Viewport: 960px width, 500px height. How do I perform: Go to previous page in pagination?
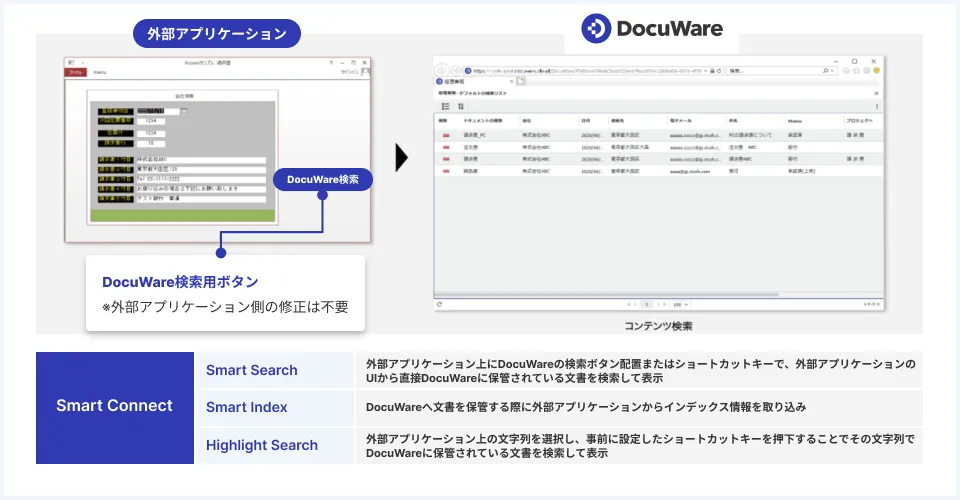(636, 304)
